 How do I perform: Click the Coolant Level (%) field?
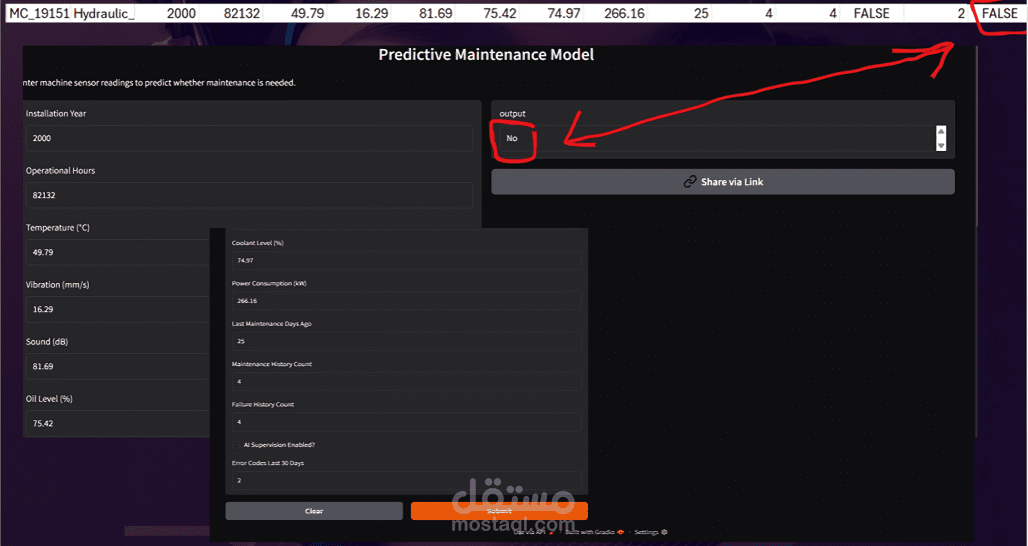tap(406, 260)
